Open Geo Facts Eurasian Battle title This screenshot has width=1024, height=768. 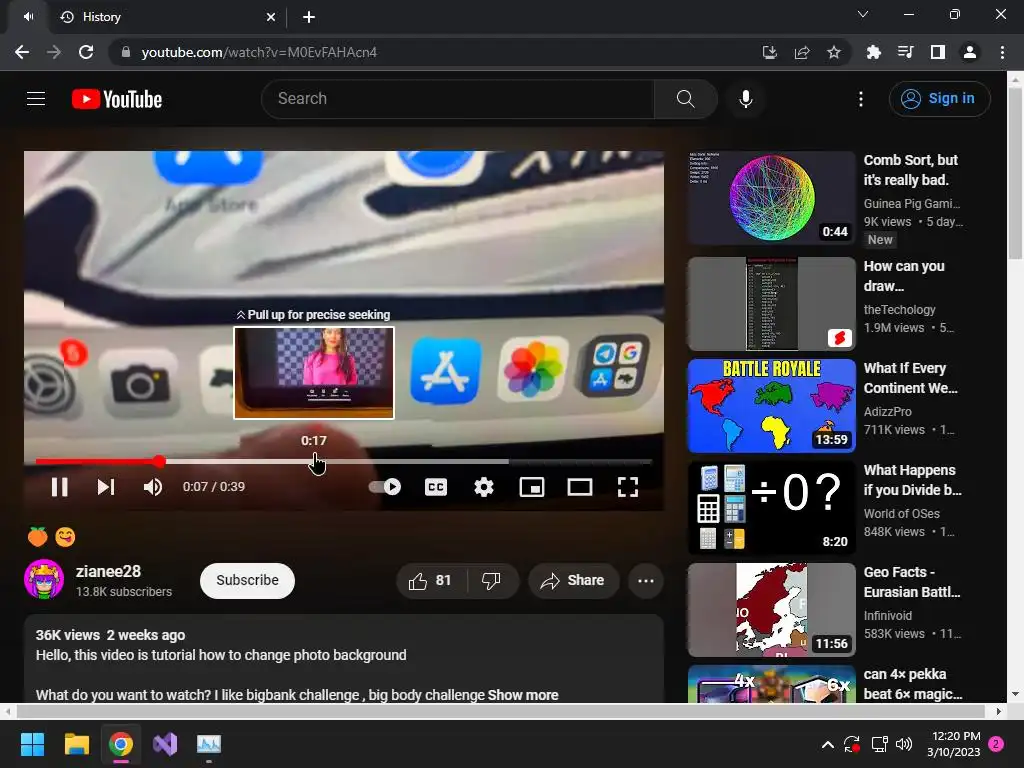pyautogui.click(x=912, y=582)
